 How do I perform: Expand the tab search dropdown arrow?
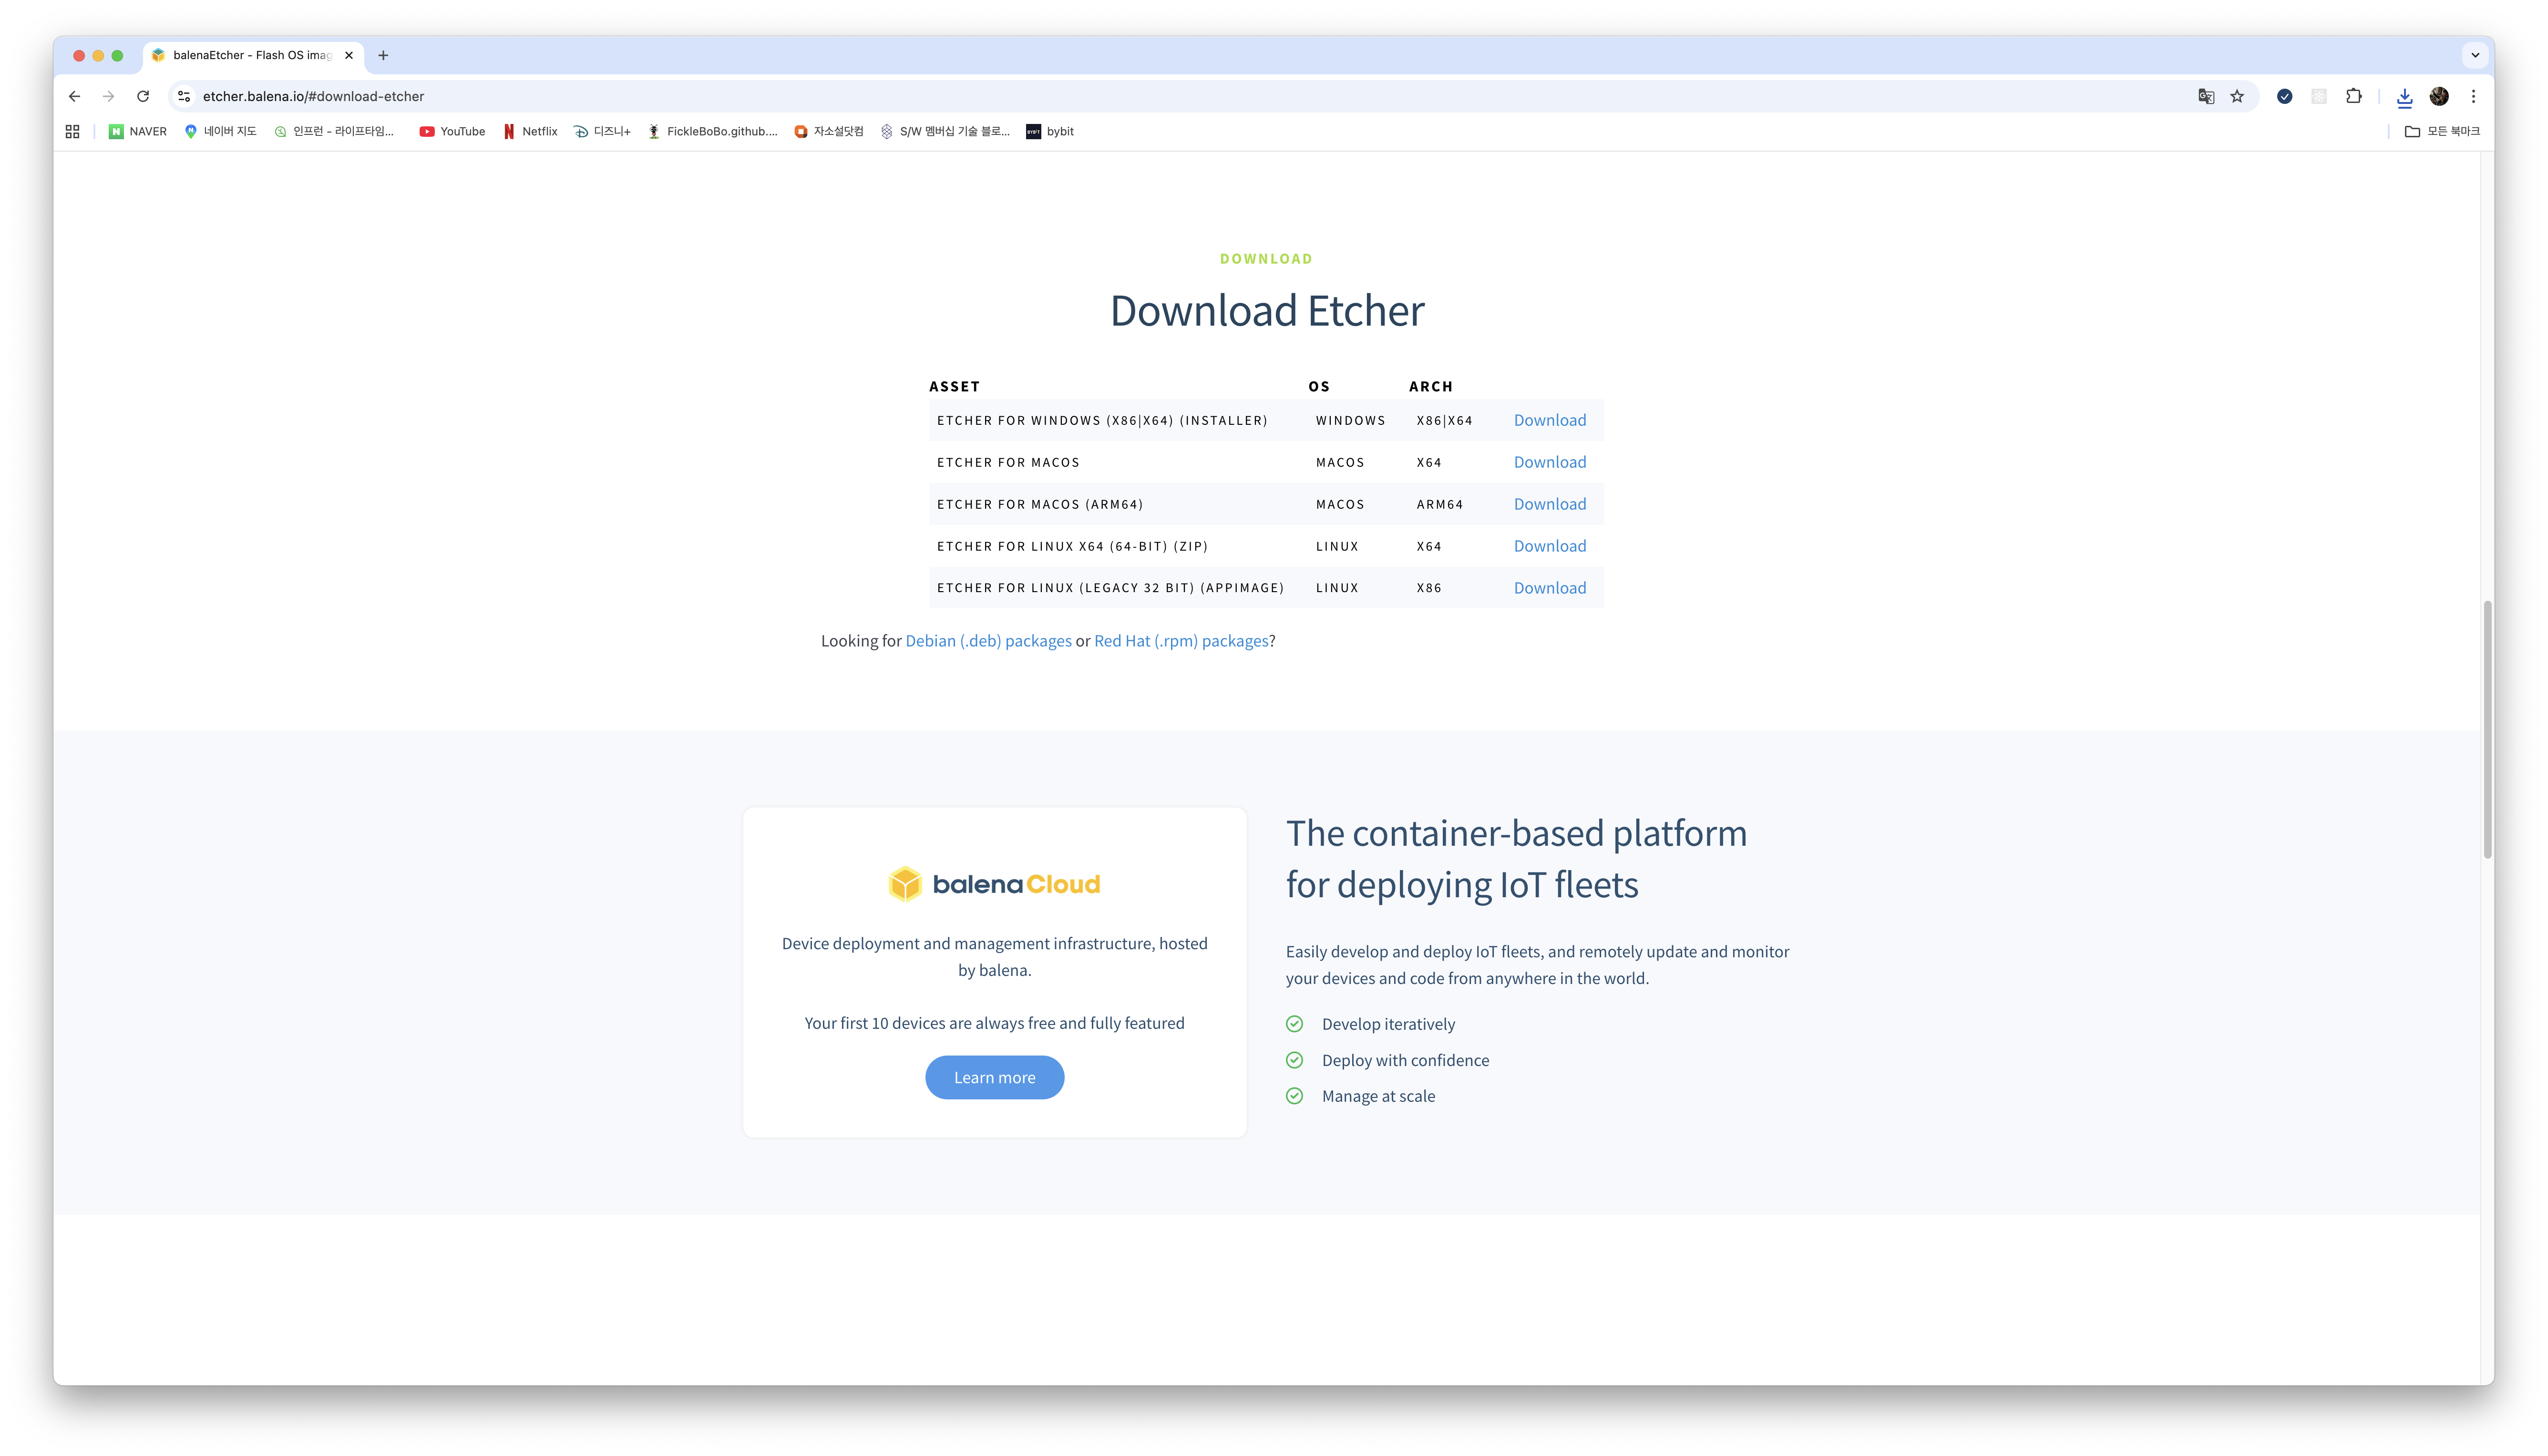(x=2475, y=55)
